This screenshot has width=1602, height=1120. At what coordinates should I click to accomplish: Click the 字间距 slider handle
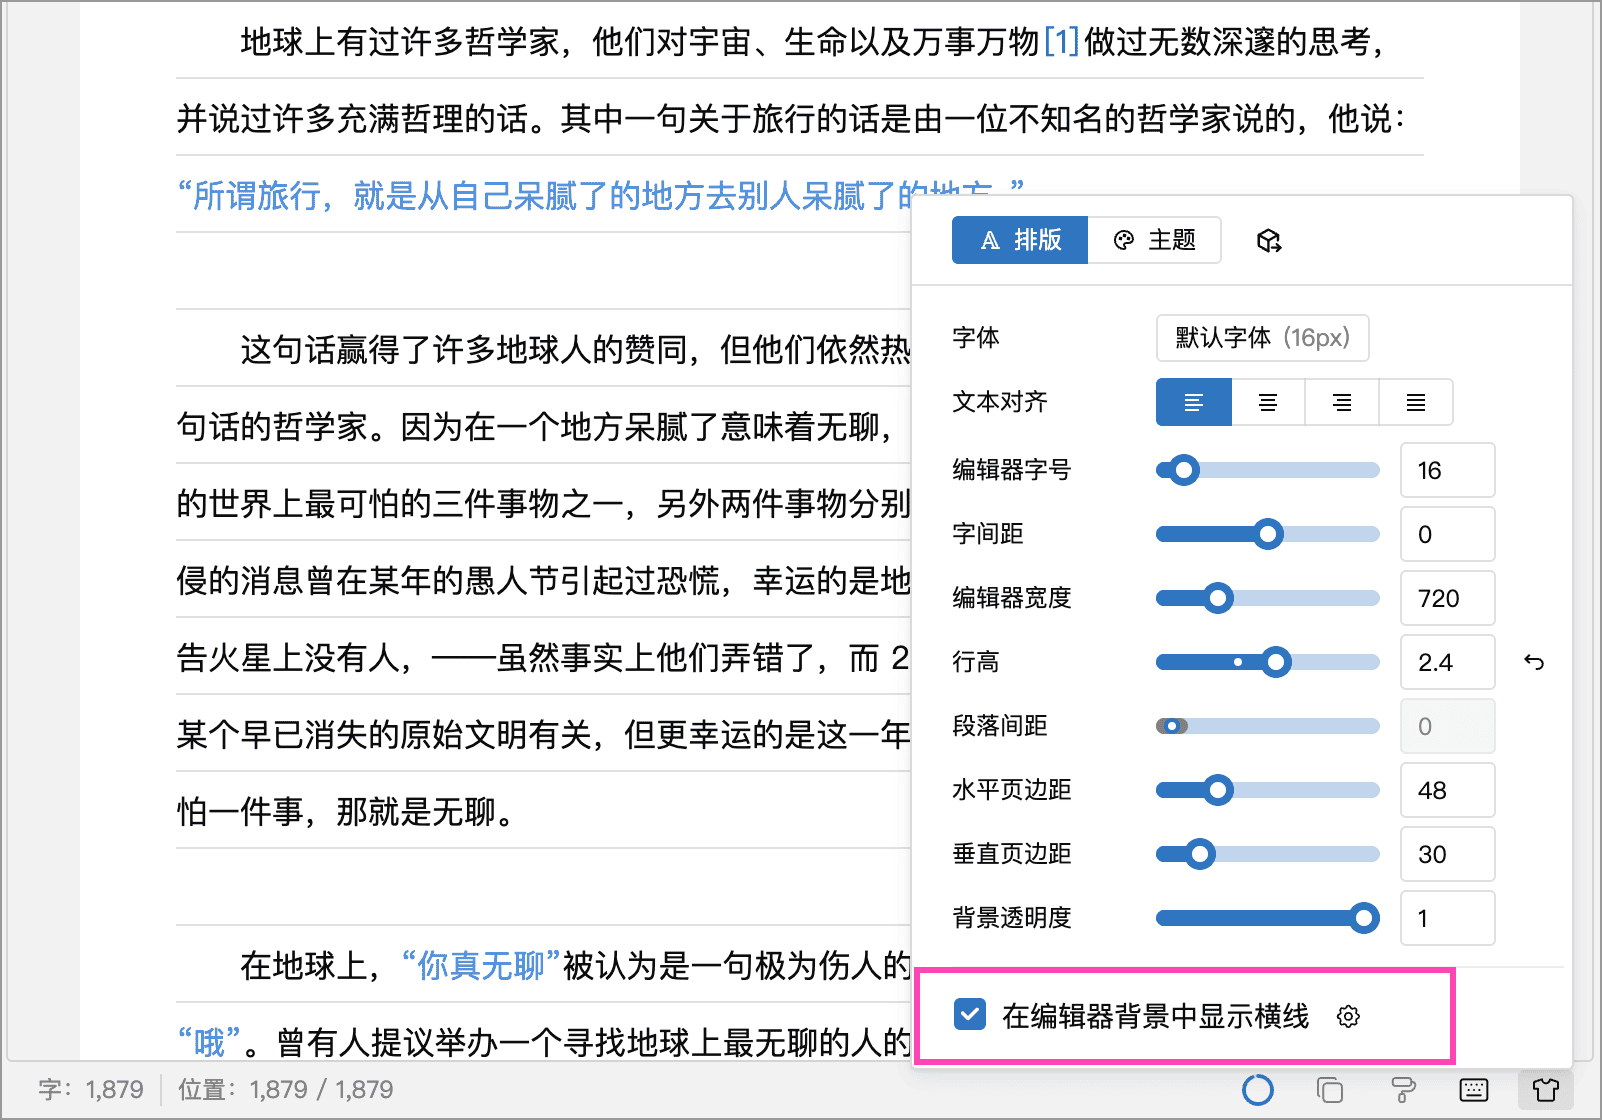(1268, 534)
